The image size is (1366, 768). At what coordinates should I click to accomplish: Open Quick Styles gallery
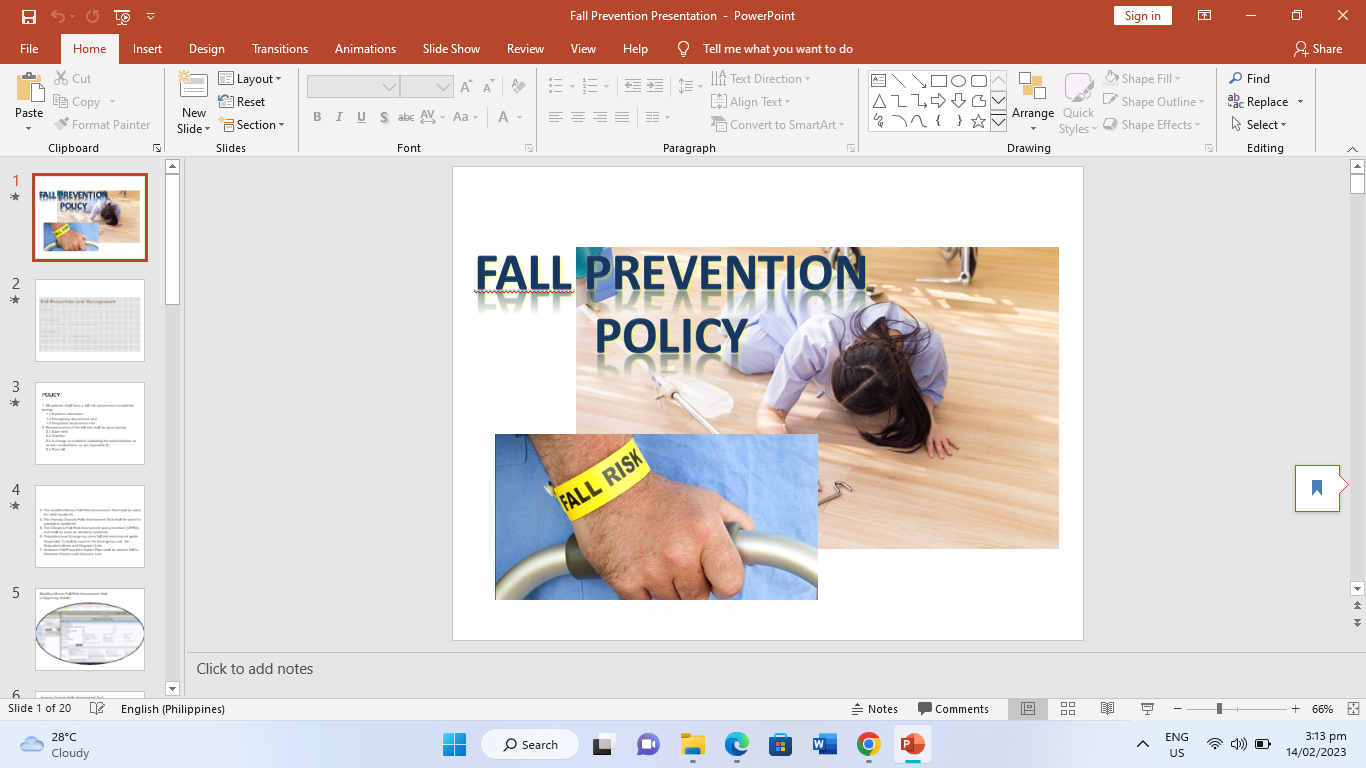tap(1077, 104)
